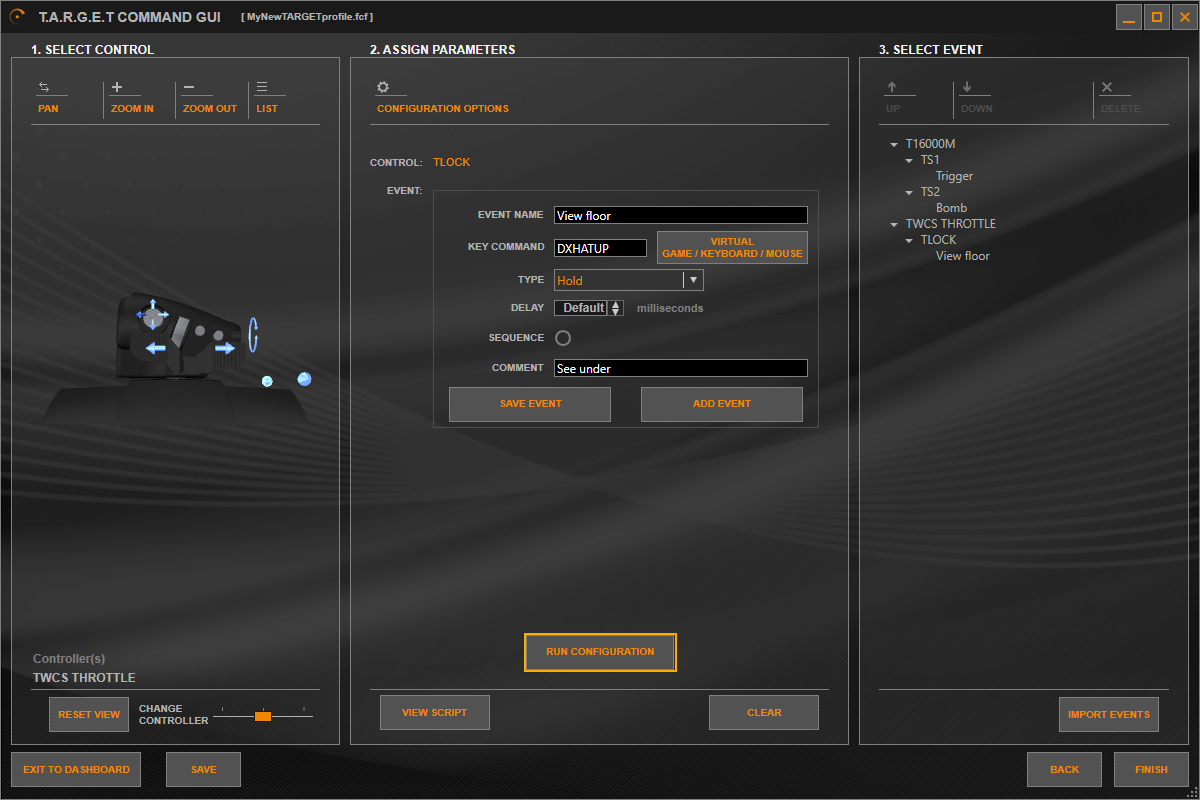The height and width of the screenshot is (800, 1200).
Task: Click the orange TLOCK control label
Action: tap(451, 162)
